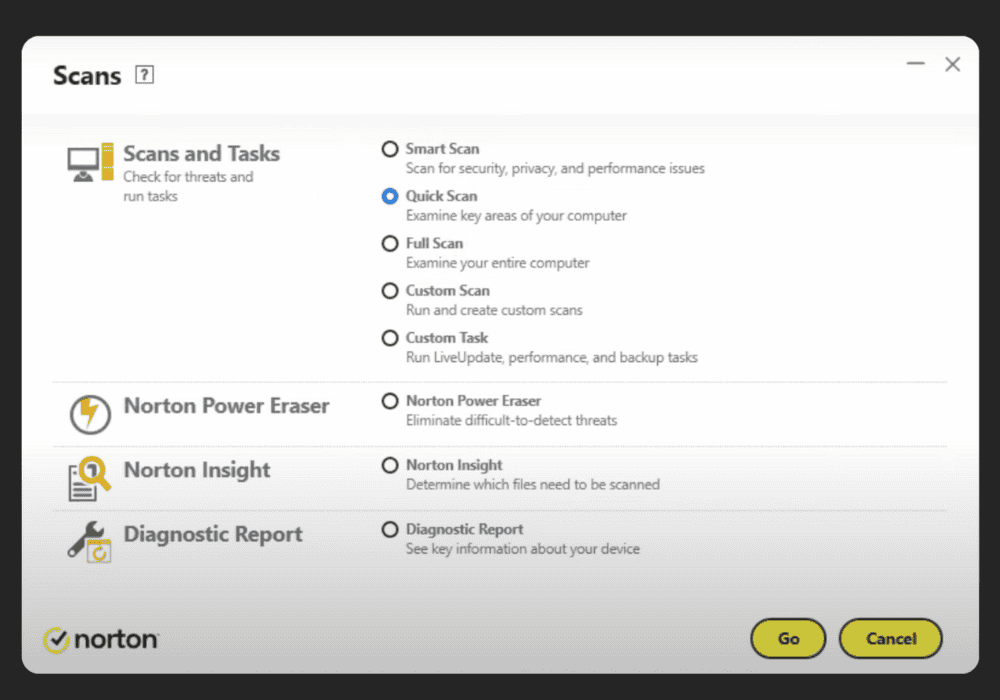
Task: Choose the Full Scan option
Action: point(390,243)
